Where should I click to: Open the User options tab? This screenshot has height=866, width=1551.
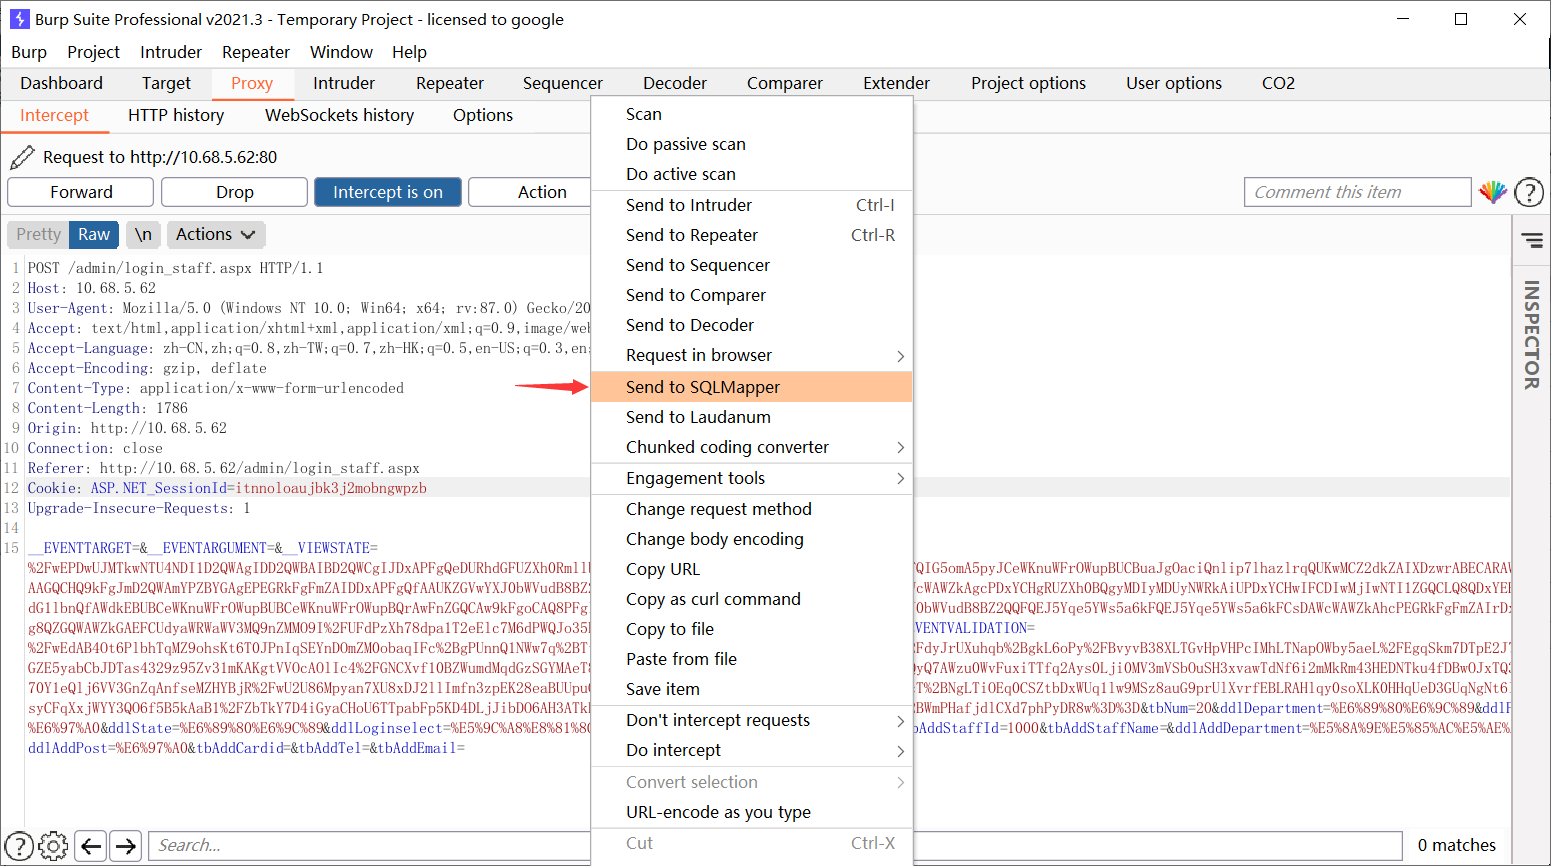click(1174, 83)
